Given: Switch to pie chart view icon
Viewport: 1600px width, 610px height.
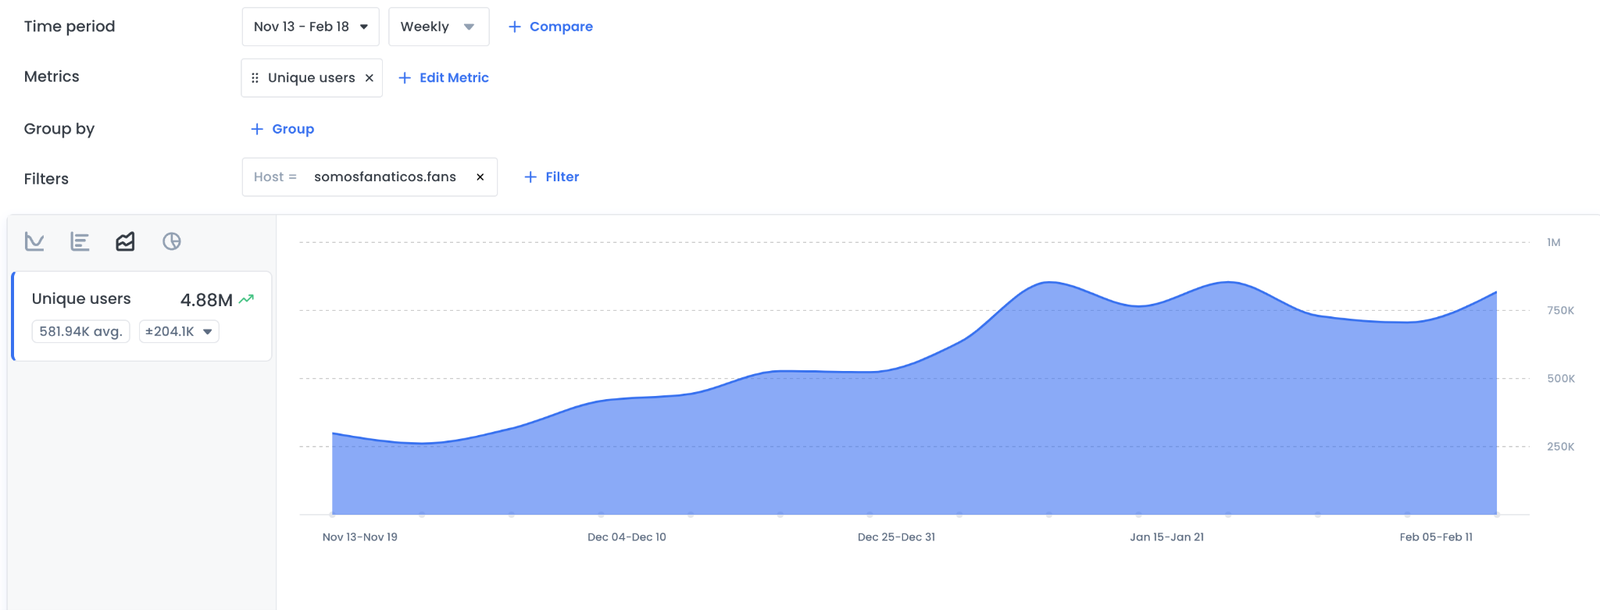Looking at the screenshot, I should point(172,241).
